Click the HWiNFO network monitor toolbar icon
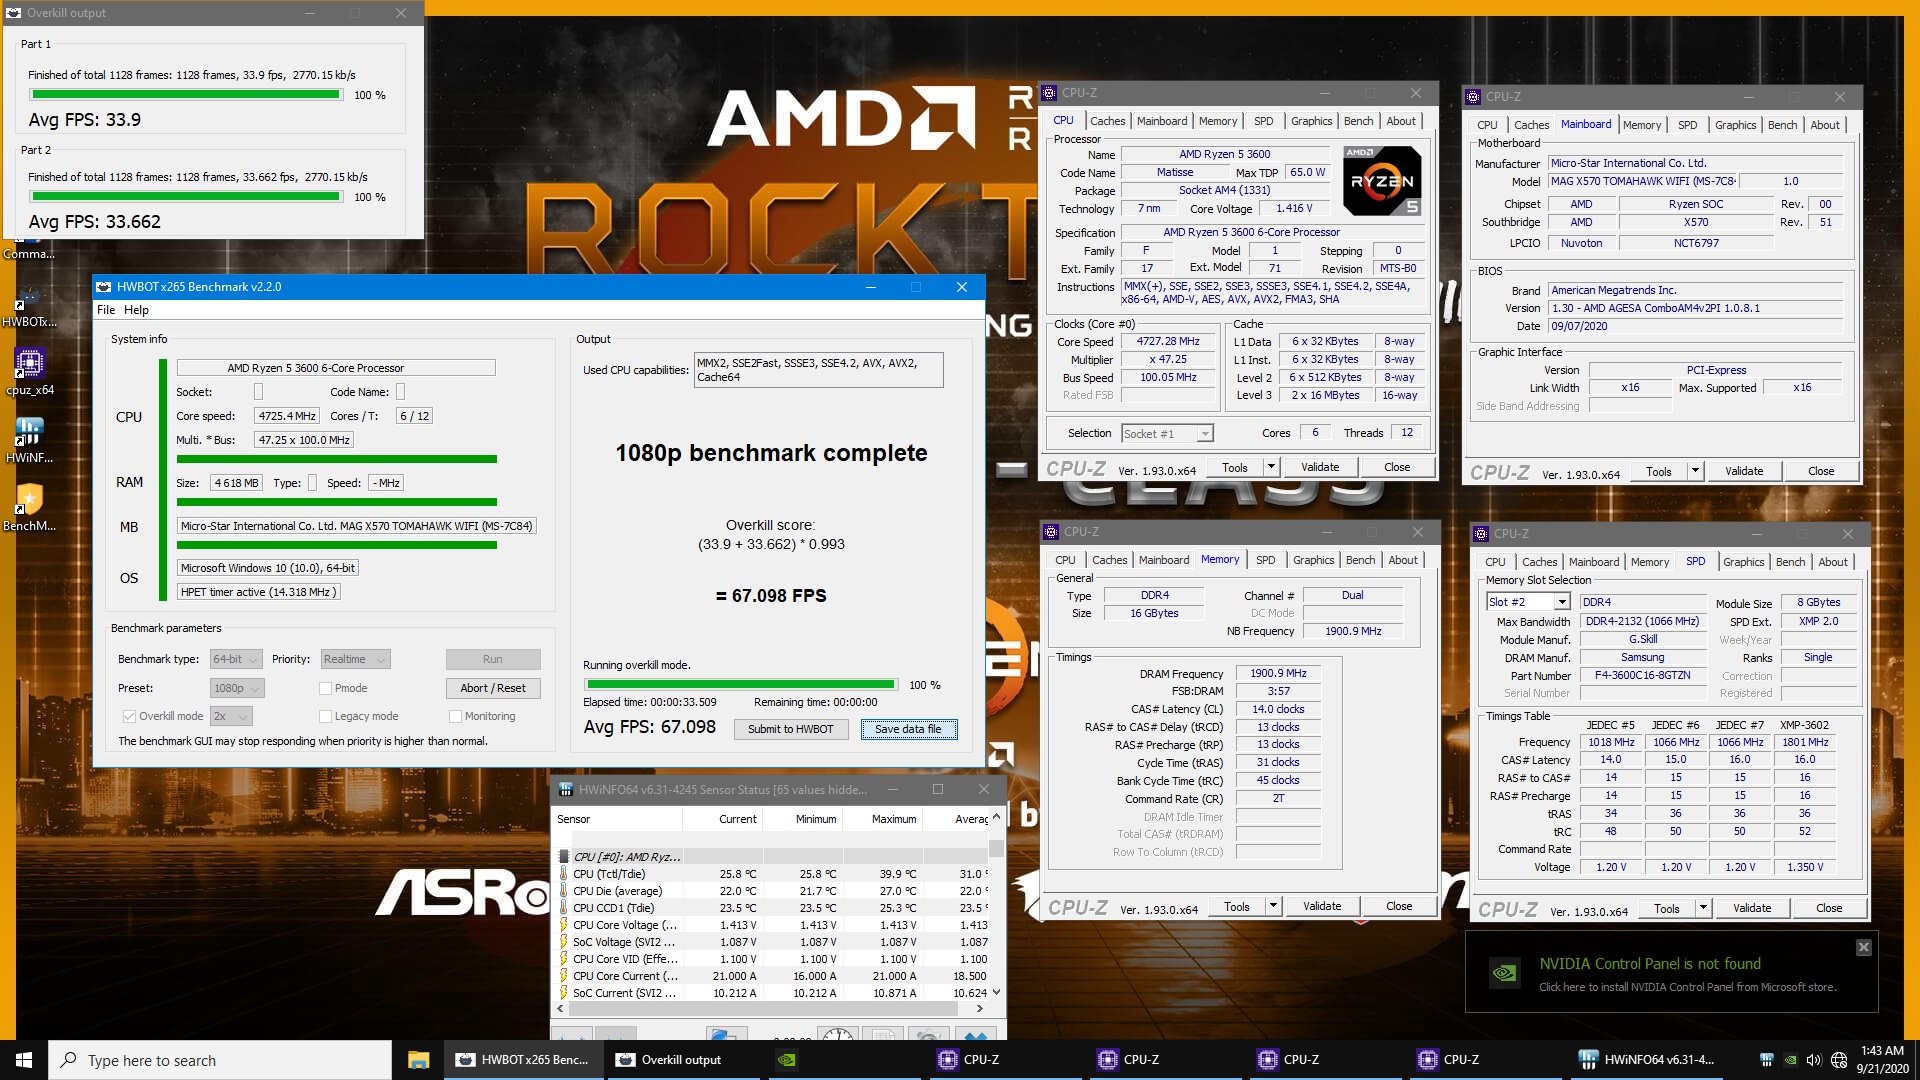 tap(727, 1034)
